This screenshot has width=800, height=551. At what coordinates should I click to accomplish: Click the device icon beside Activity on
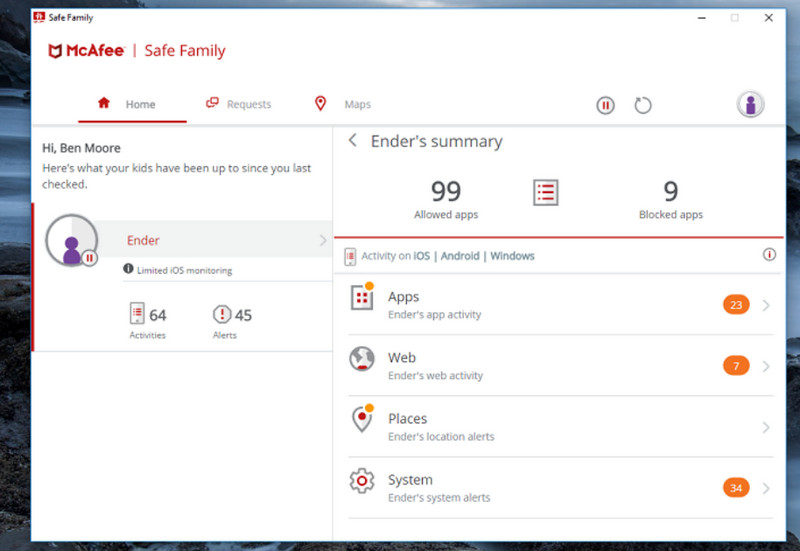click(350, 257)
